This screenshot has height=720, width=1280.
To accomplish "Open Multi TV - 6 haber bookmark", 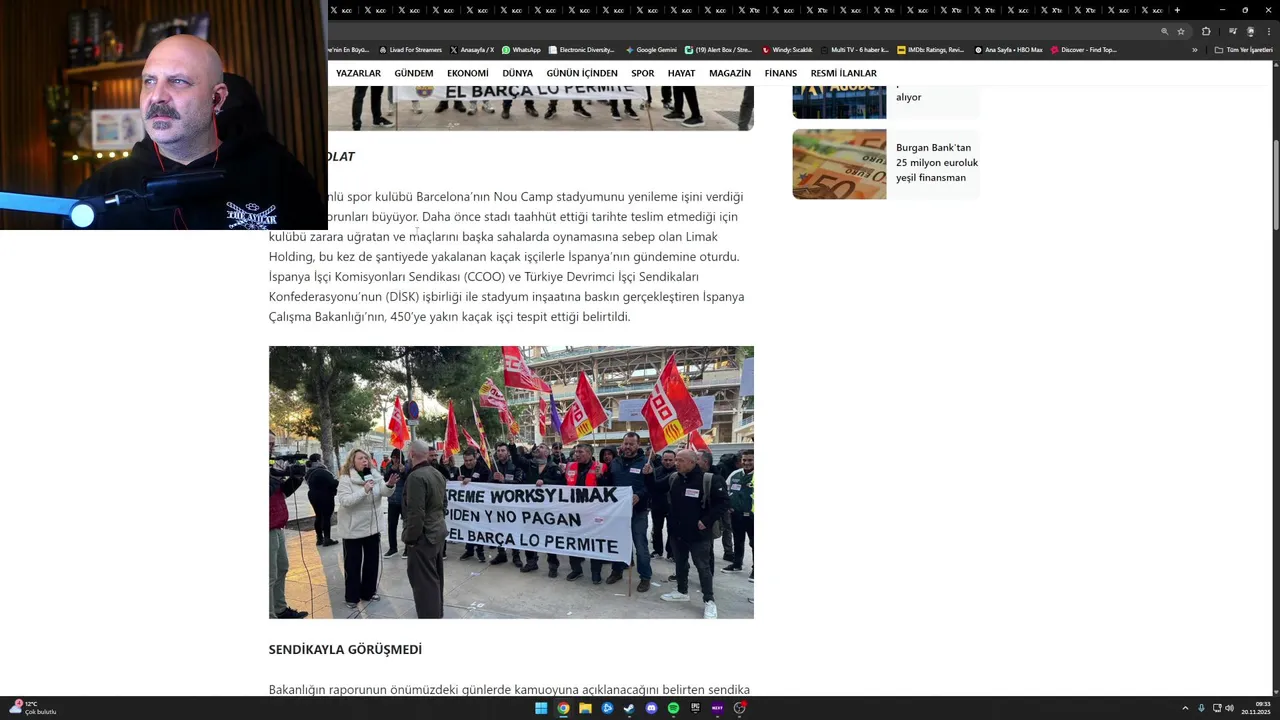I will (x=854, y=50).
